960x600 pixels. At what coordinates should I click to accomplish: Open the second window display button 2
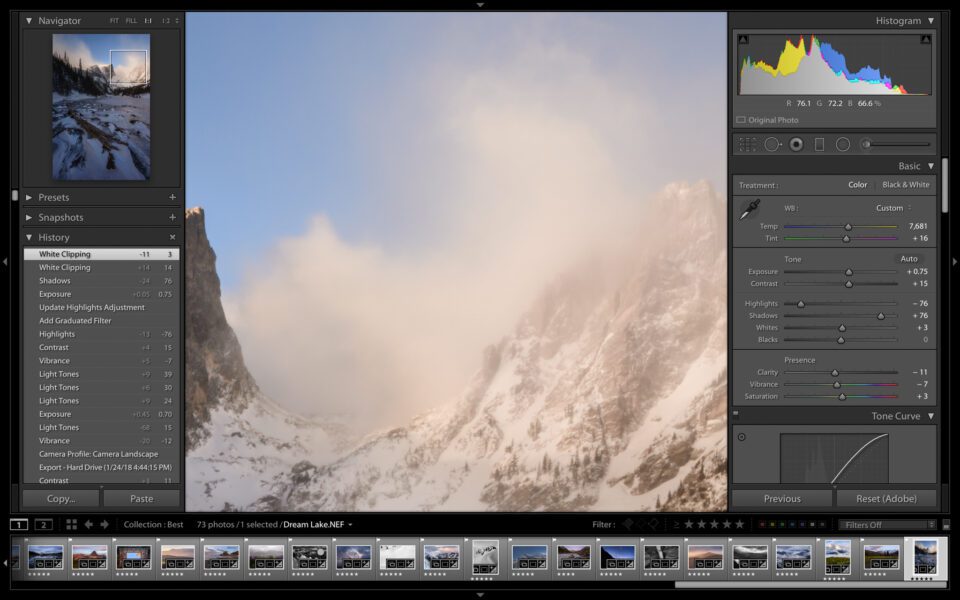point(43,525)
